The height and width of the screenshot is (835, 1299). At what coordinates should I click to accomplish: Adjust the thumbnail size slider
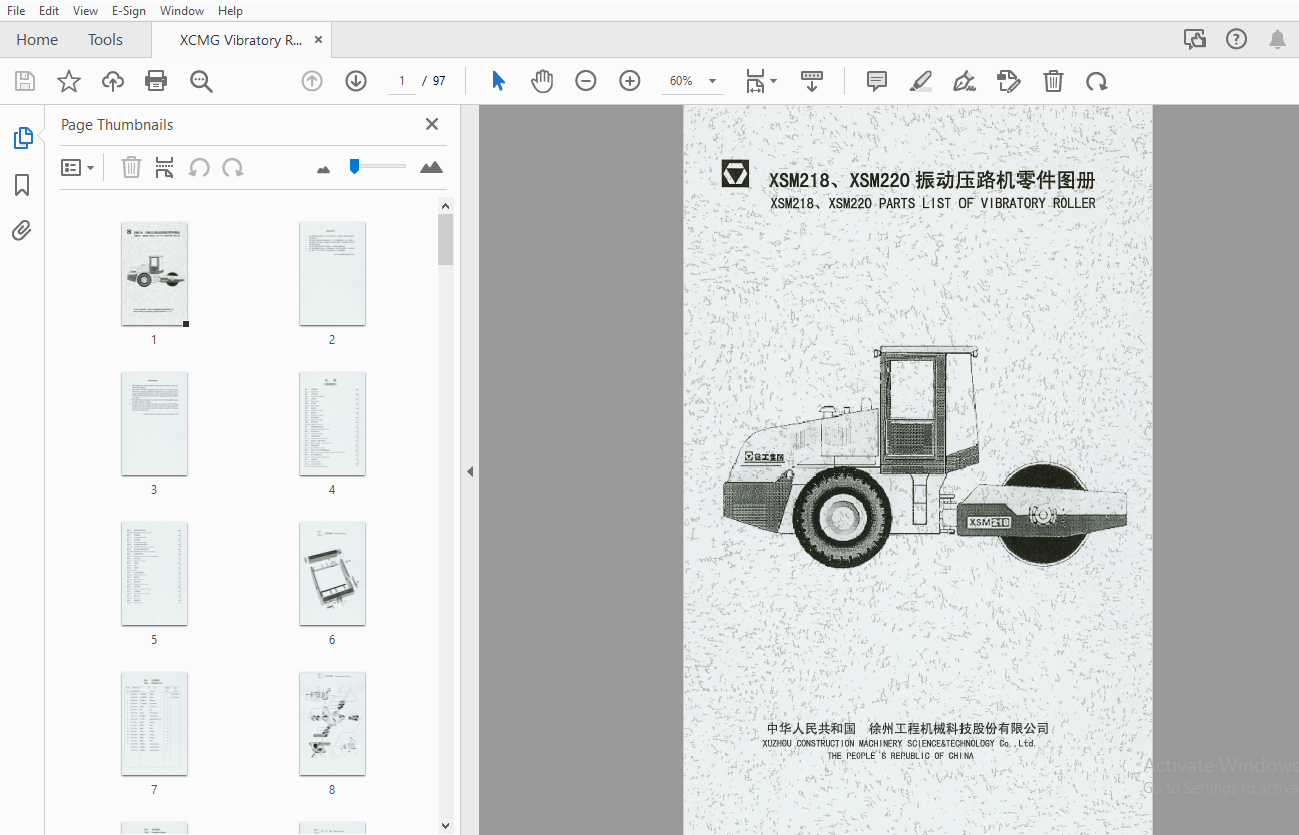[x=377, y=166]
